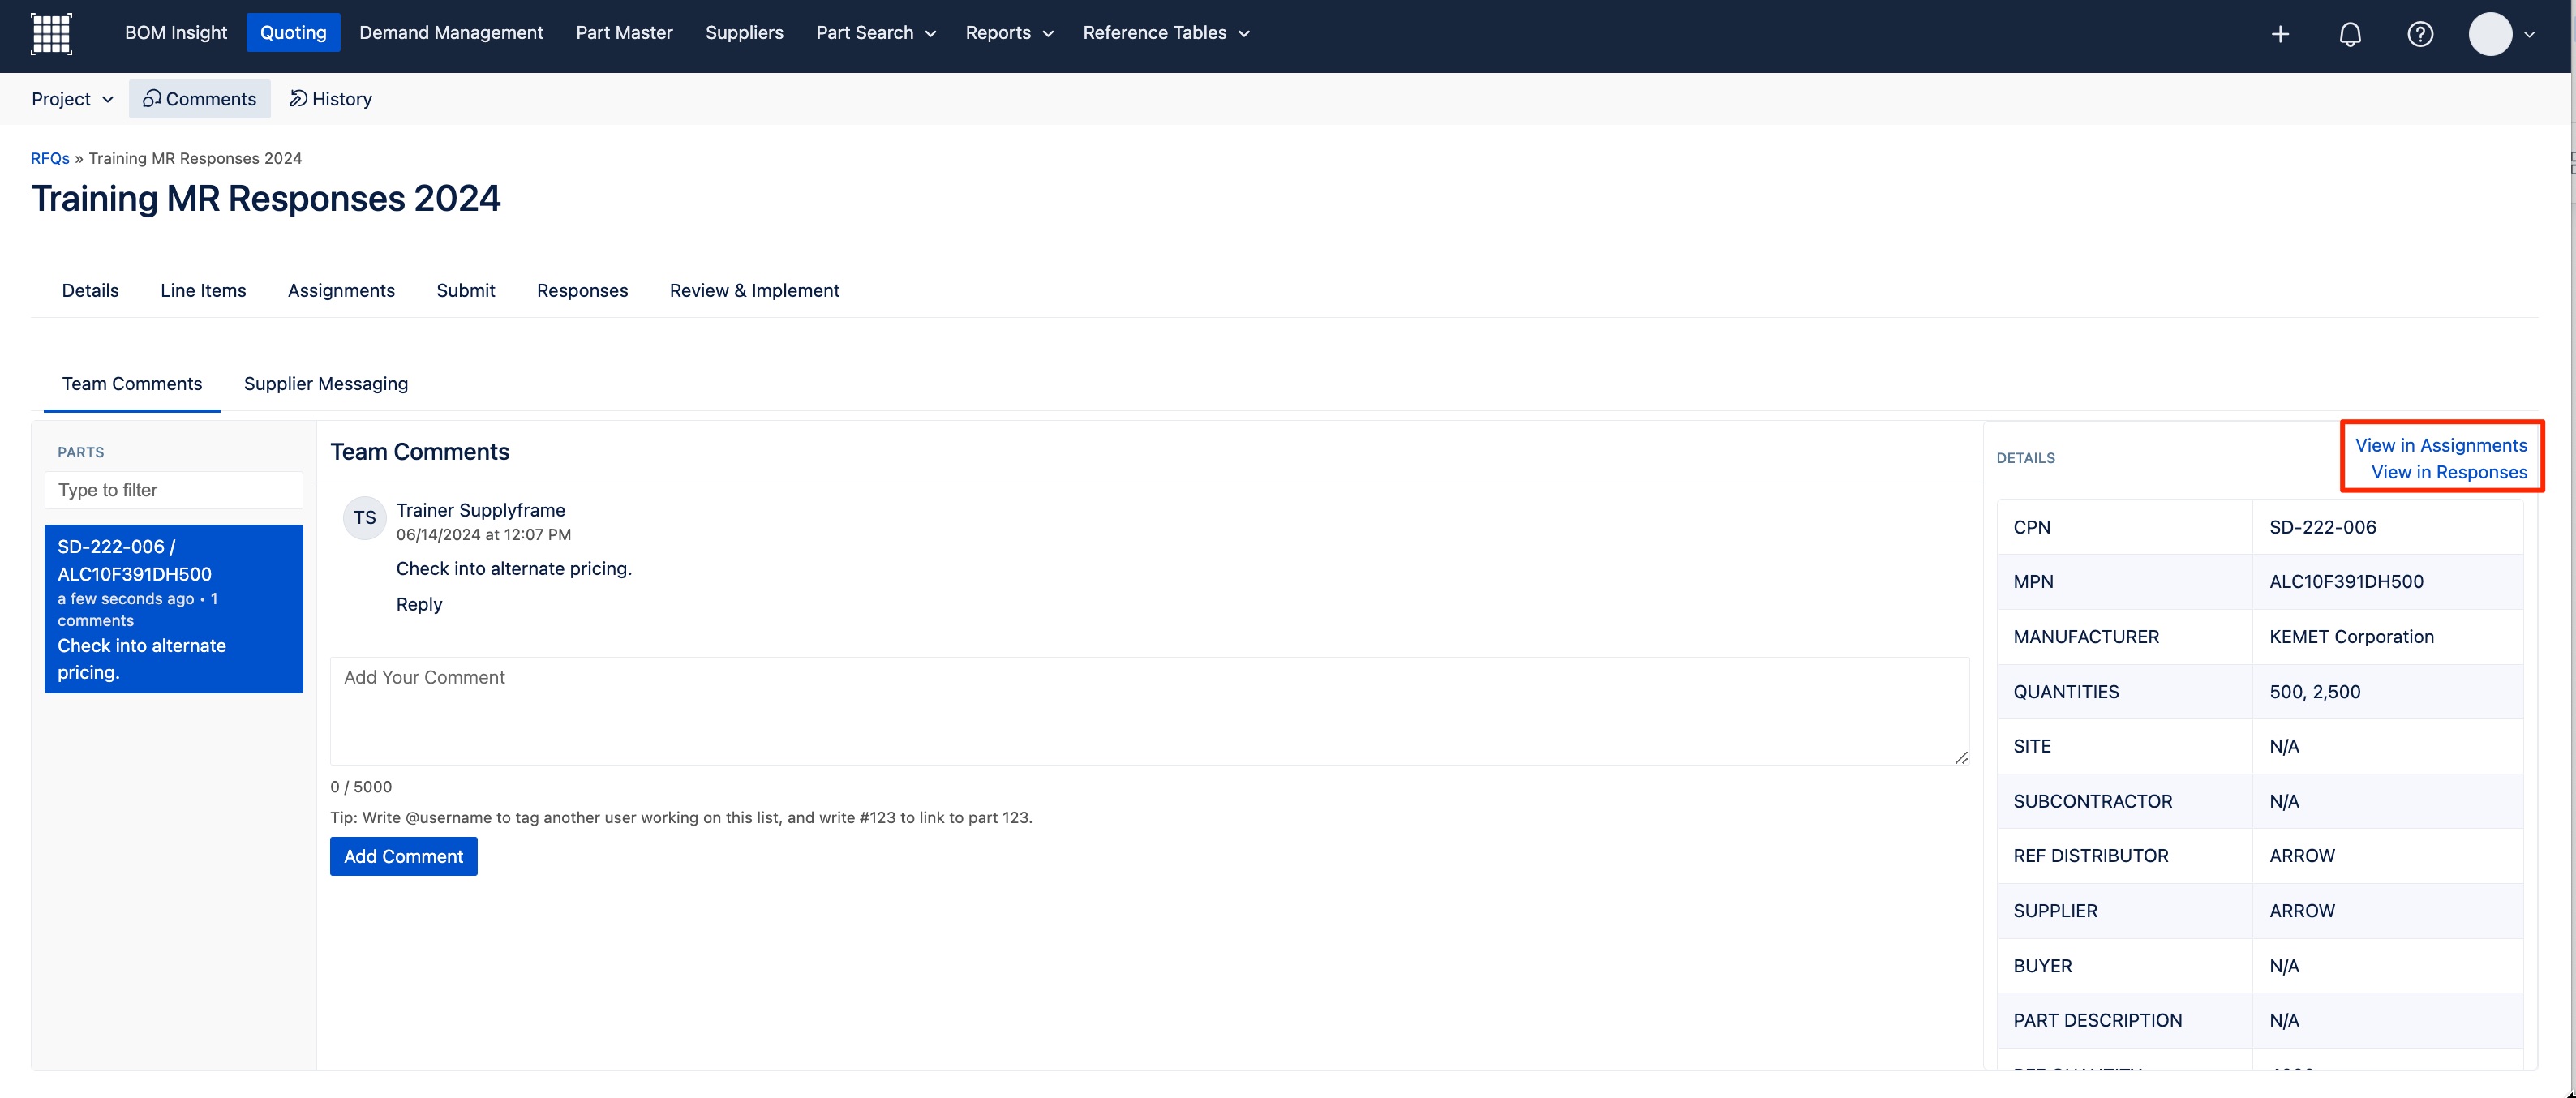Expand the Reference Tables dropdown
The image size is (2576, 1098).
coord(1166,32)
